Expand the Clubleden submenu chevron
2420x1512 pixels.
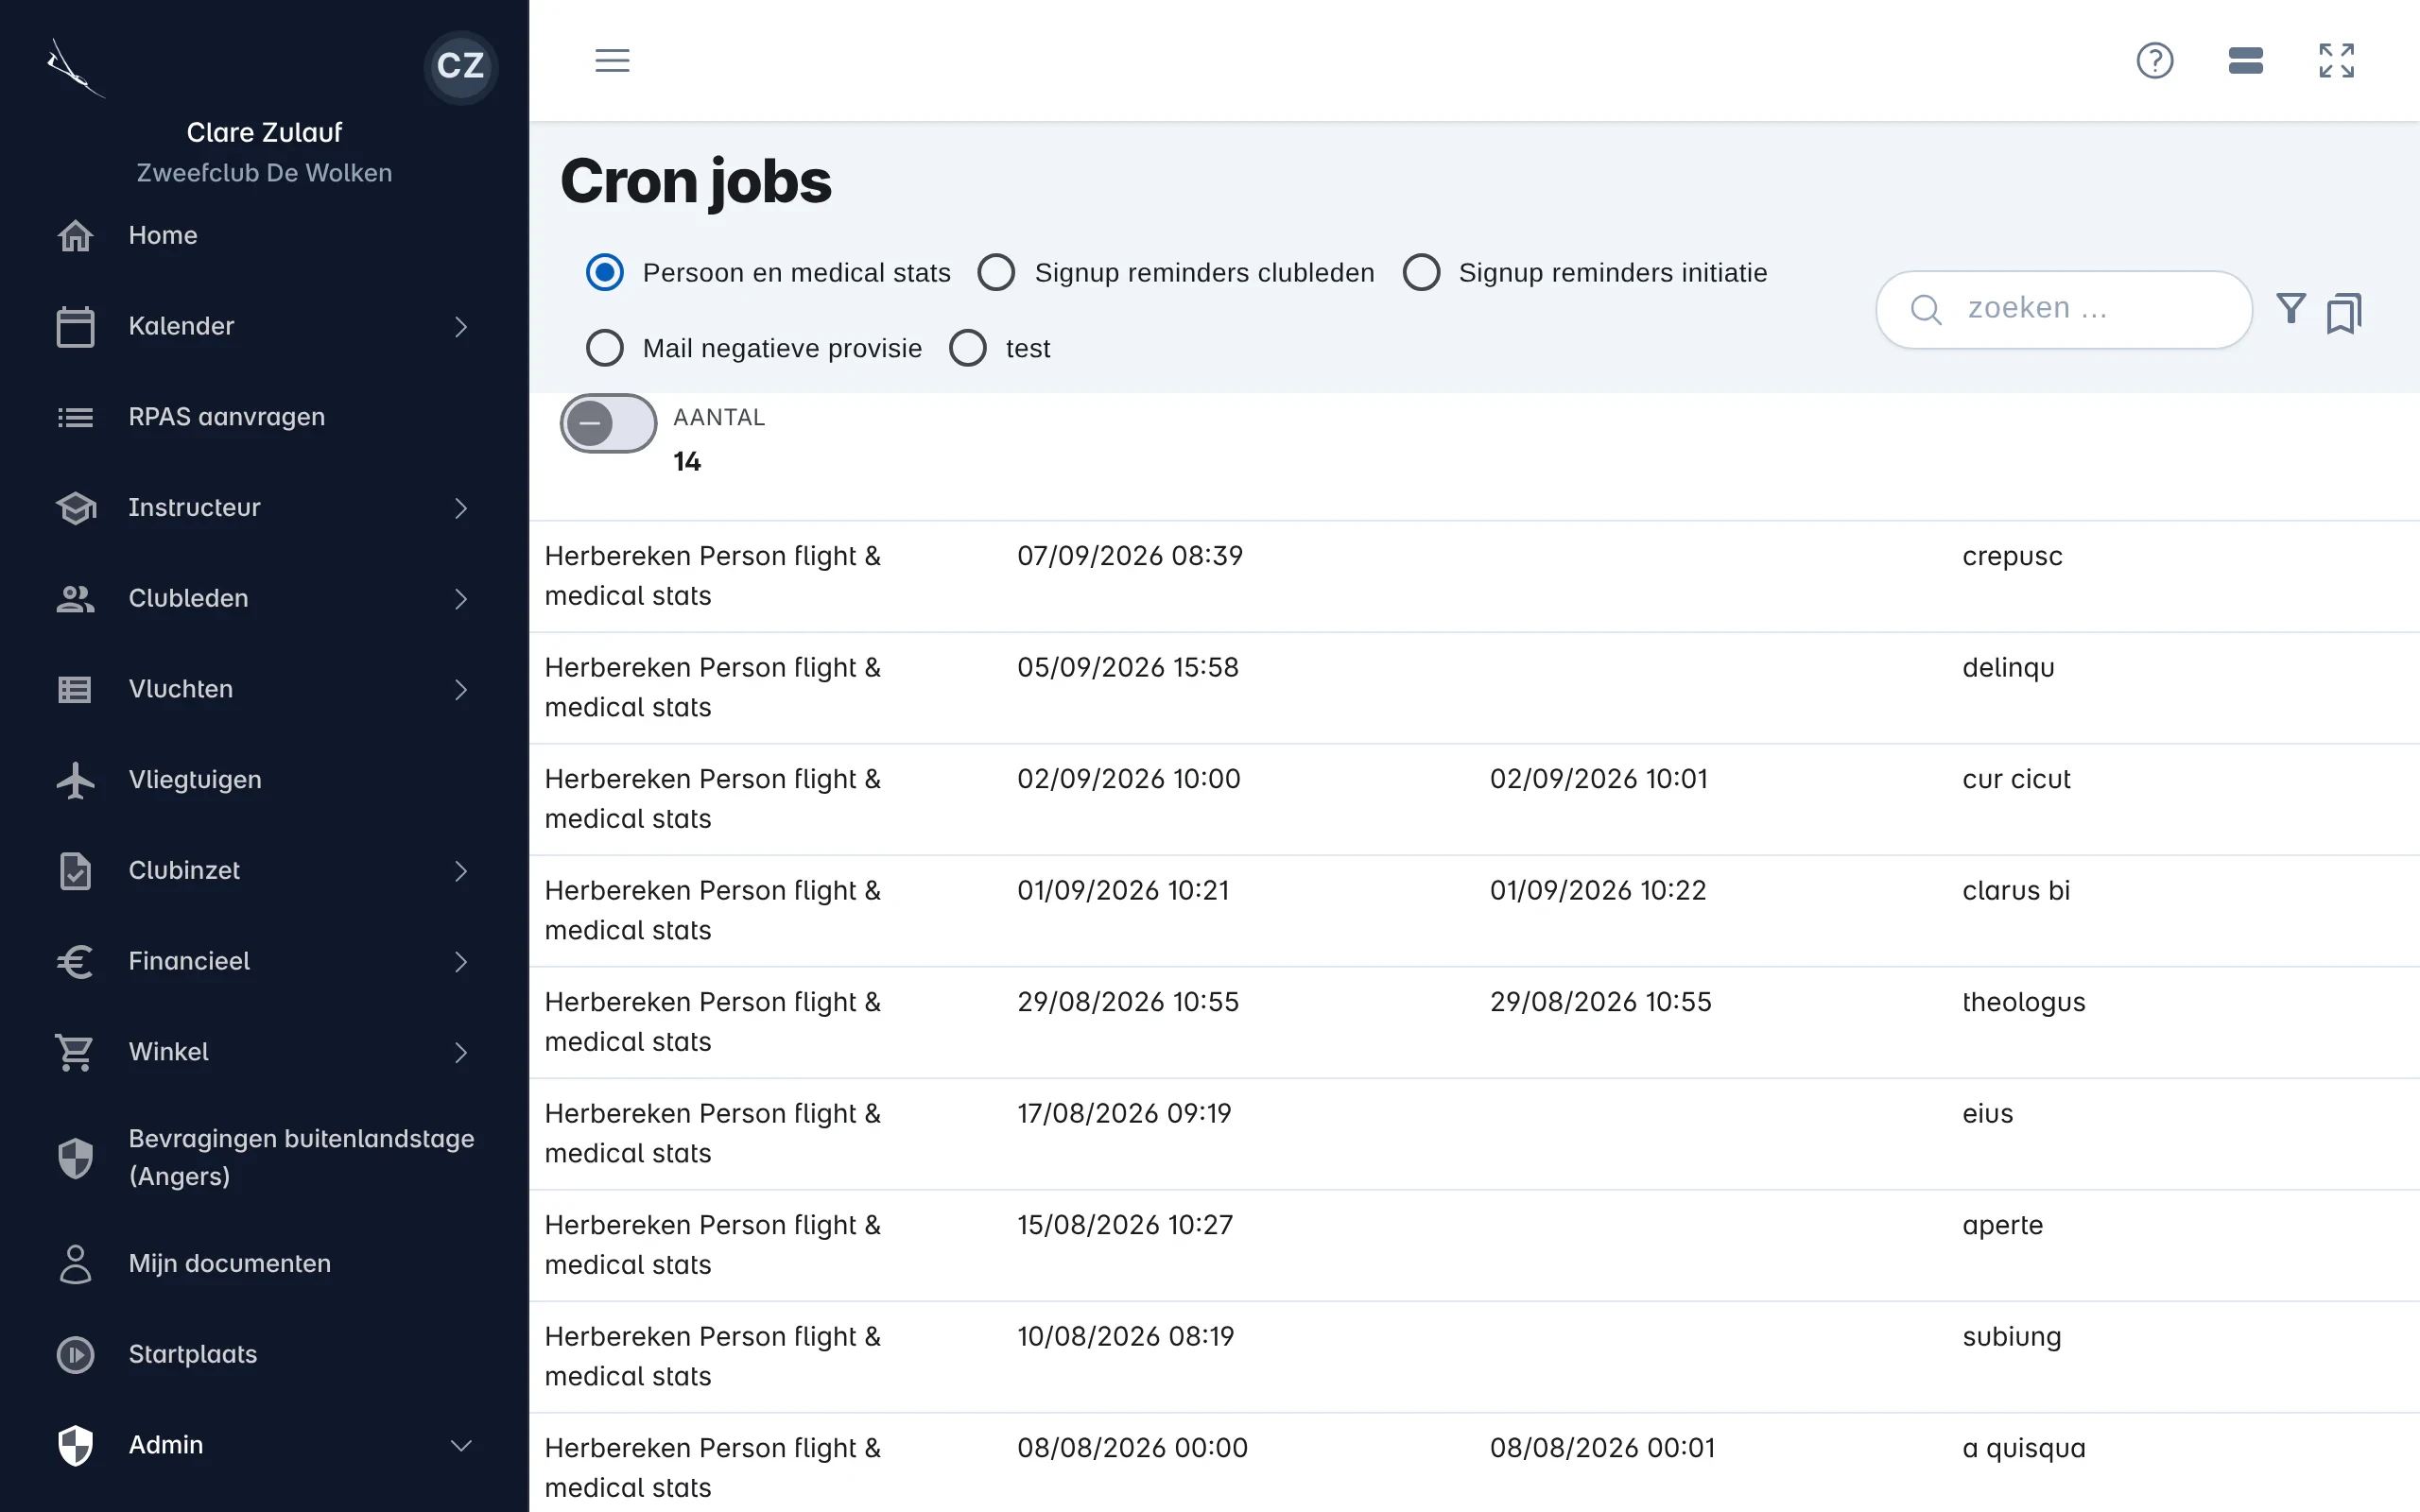click(x=461, y=599)
